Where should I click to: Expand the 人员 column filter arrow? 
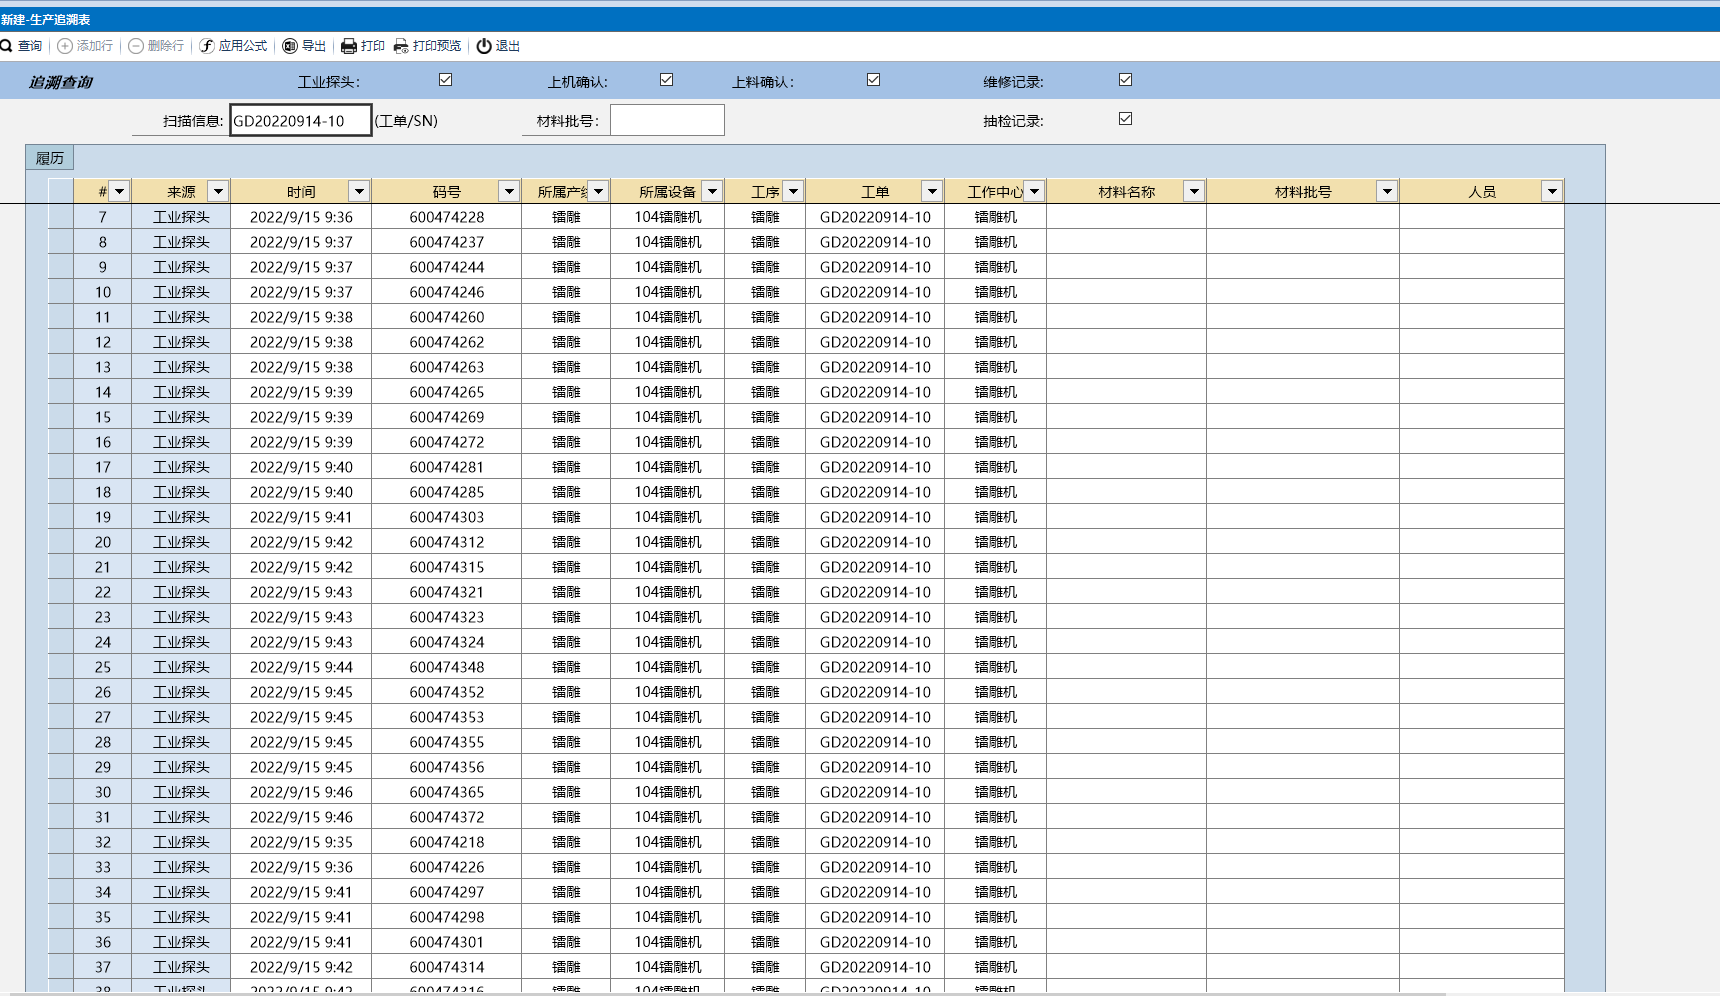click(1551, 191)
